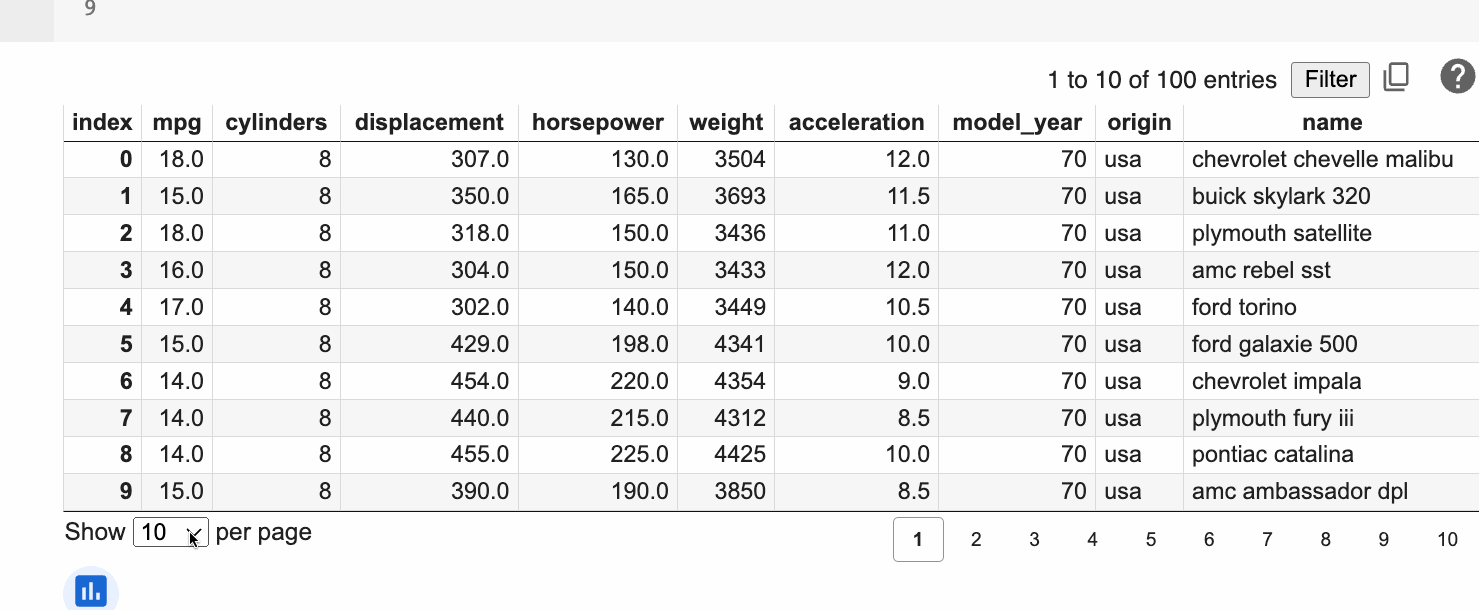Click the model_year column header
The width and height of the screenshot is (1479, 610).
[x=1016, y=123]
